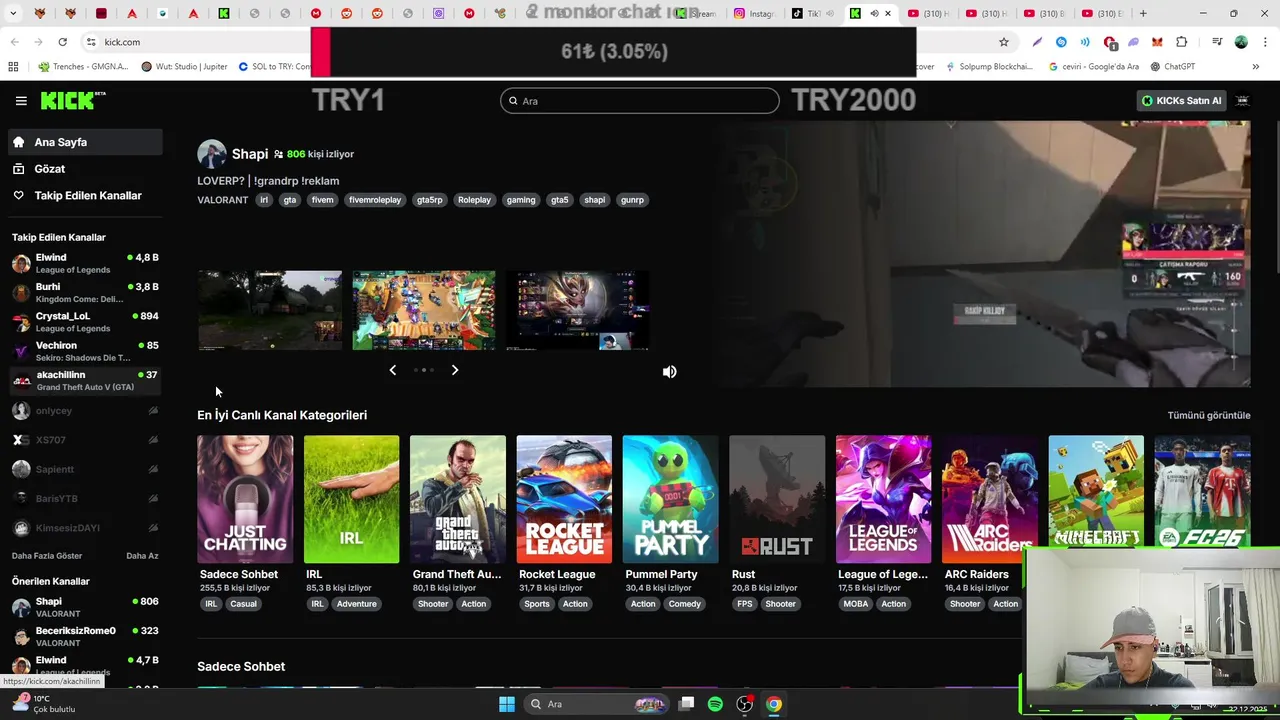Click the Comedy tag under Pummel Party
Viewport: 1280px width, 720px height.
685,604
